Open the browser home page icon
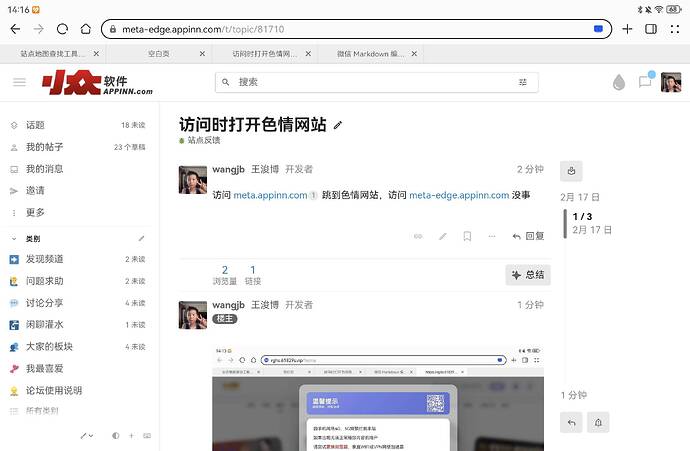 [86, 29]
